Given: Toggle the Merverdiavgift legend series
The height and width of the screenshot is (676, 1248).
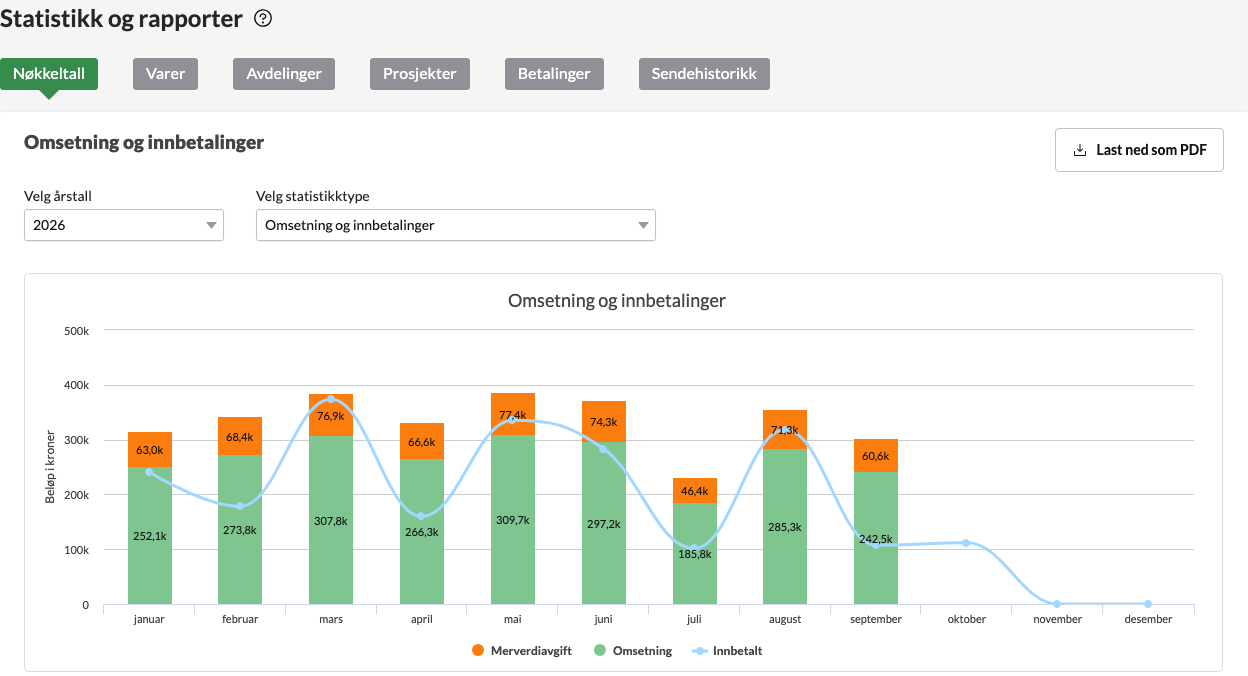Looking at the screenshot, I should tap(521, 651).
